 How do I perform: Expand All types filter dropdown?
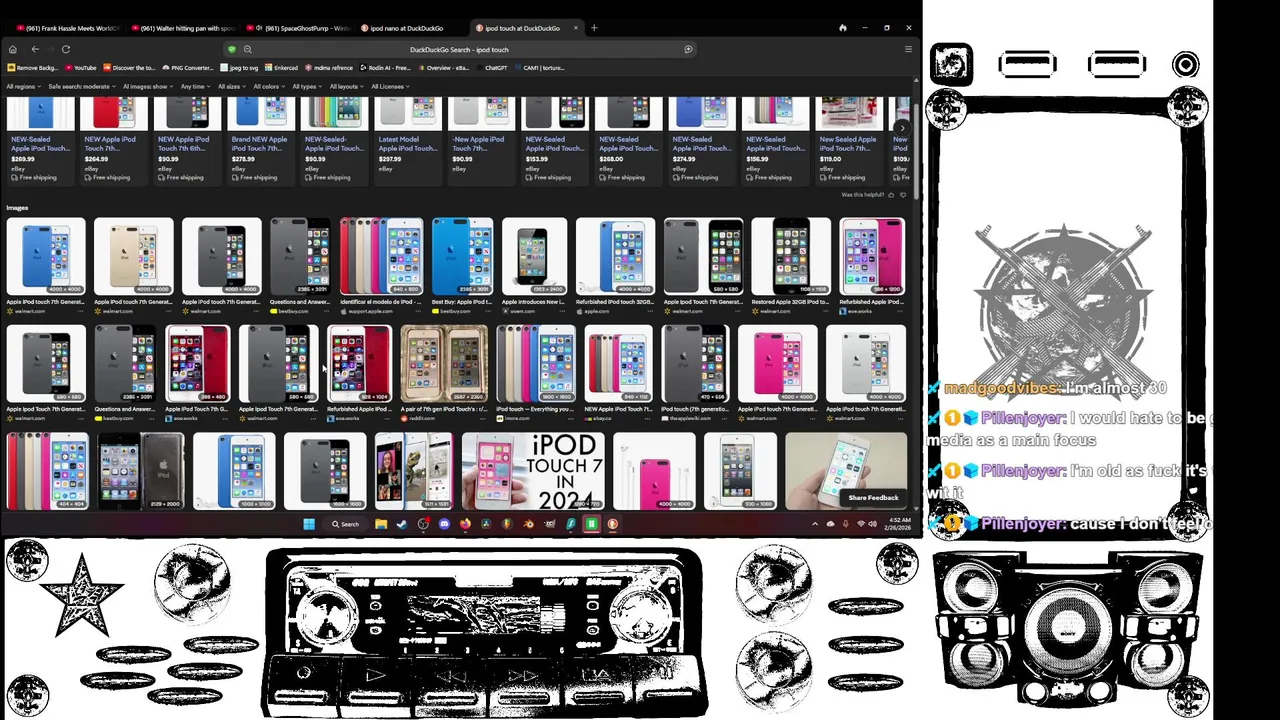pos(306,87)
